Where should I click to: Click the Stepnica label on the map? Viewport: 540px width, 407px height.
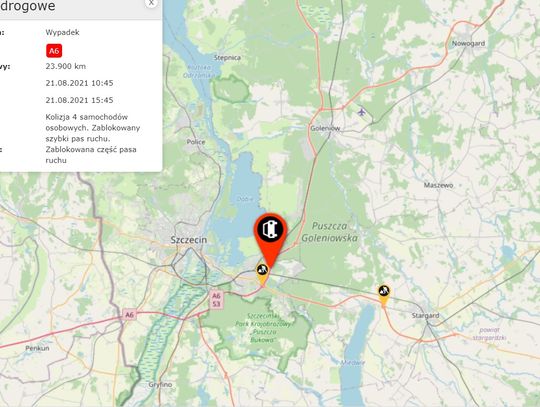pyautogui.click(x=227, y=58)
